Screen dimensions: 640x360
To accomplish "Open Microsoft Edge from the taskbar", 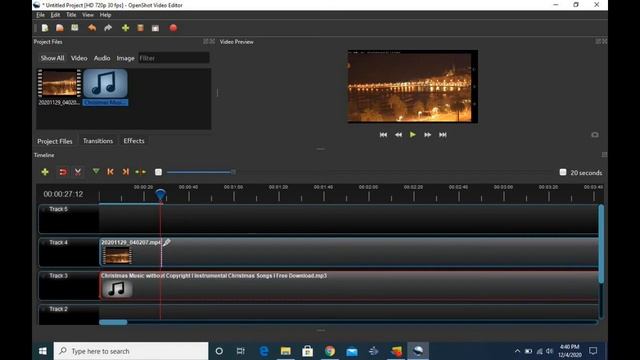I will point(264,351).
